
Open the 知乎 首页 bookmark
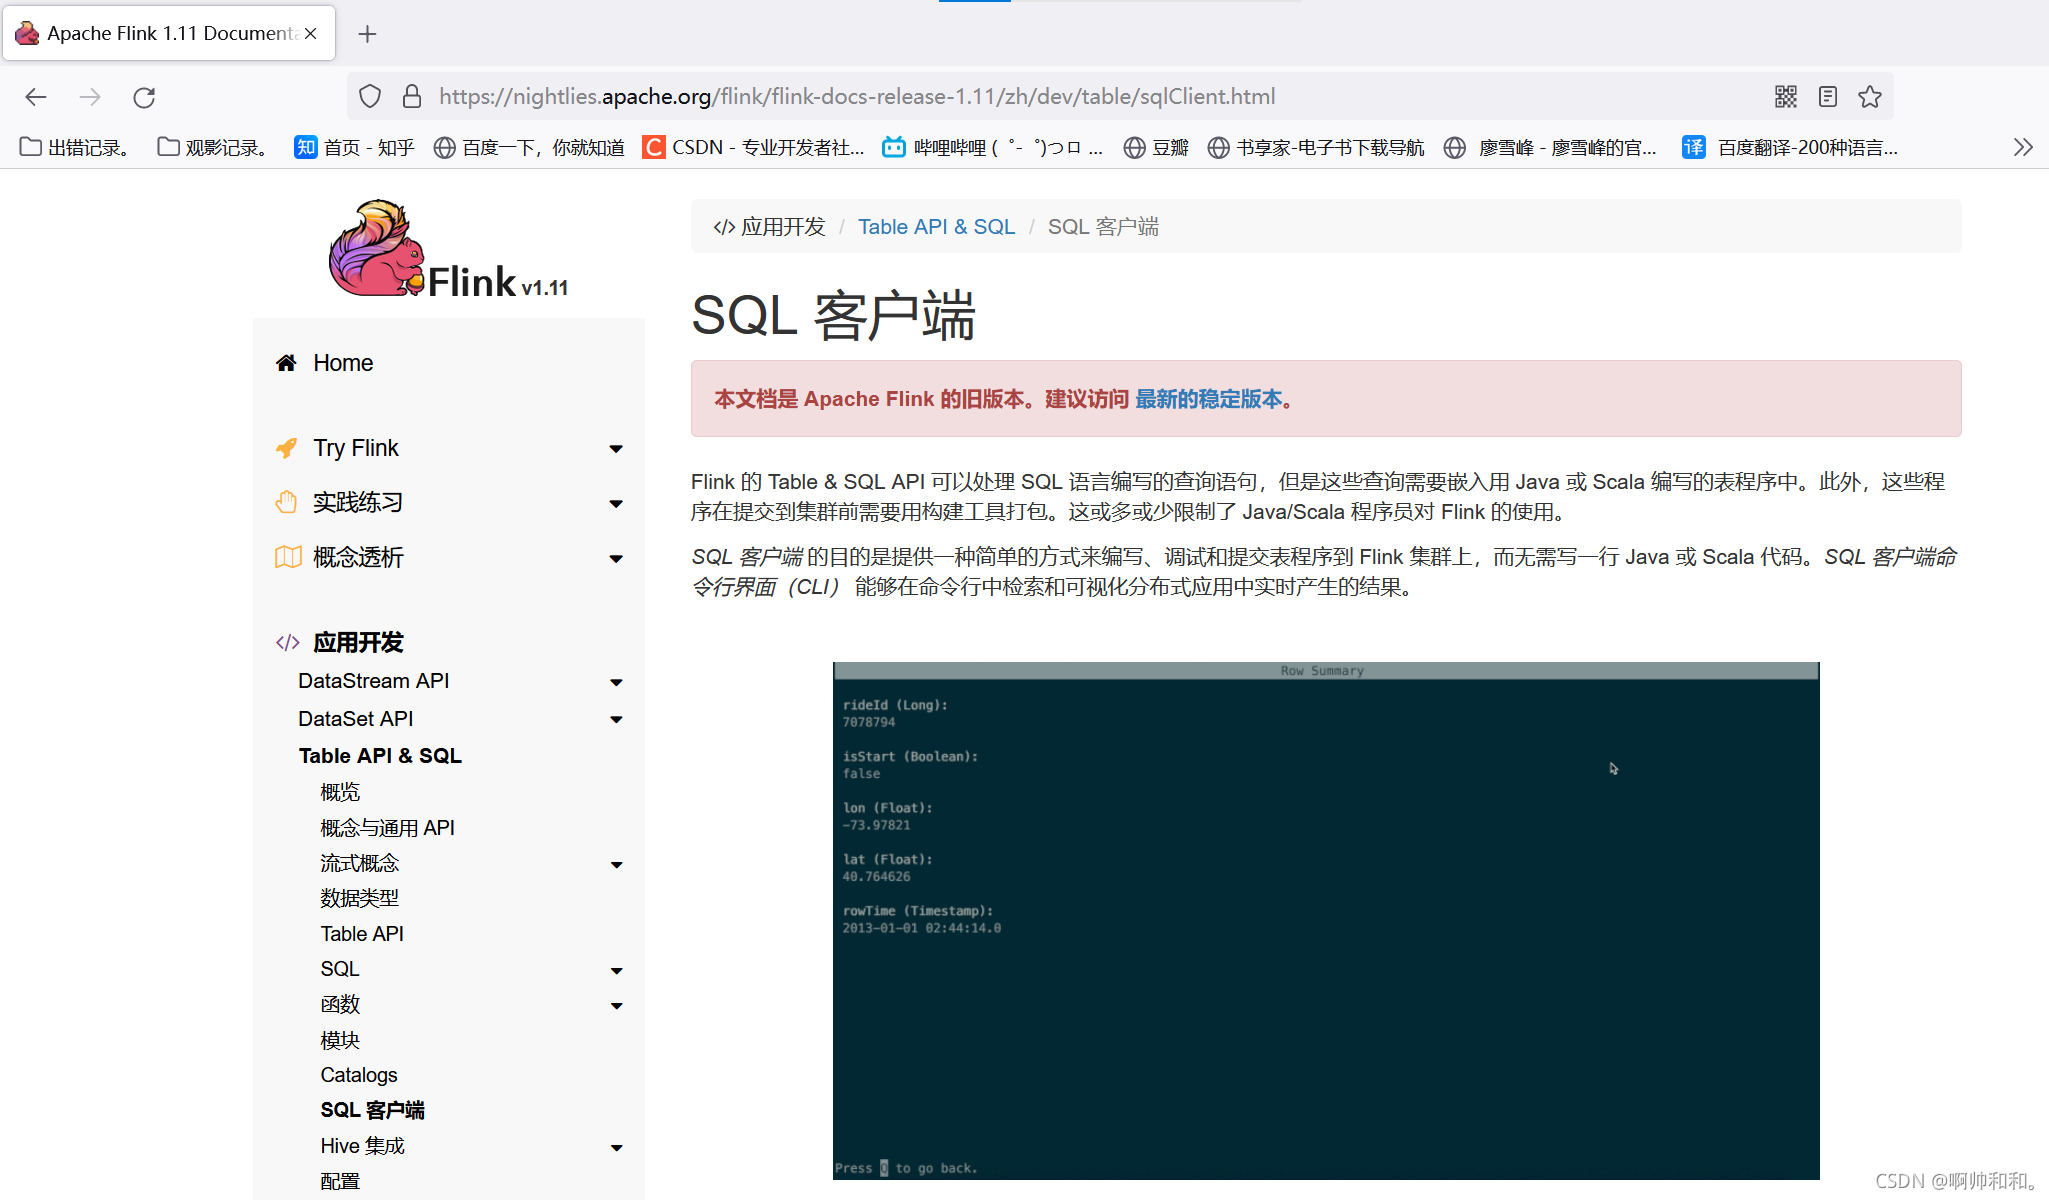pyautogui.click(x=354, y=147)
